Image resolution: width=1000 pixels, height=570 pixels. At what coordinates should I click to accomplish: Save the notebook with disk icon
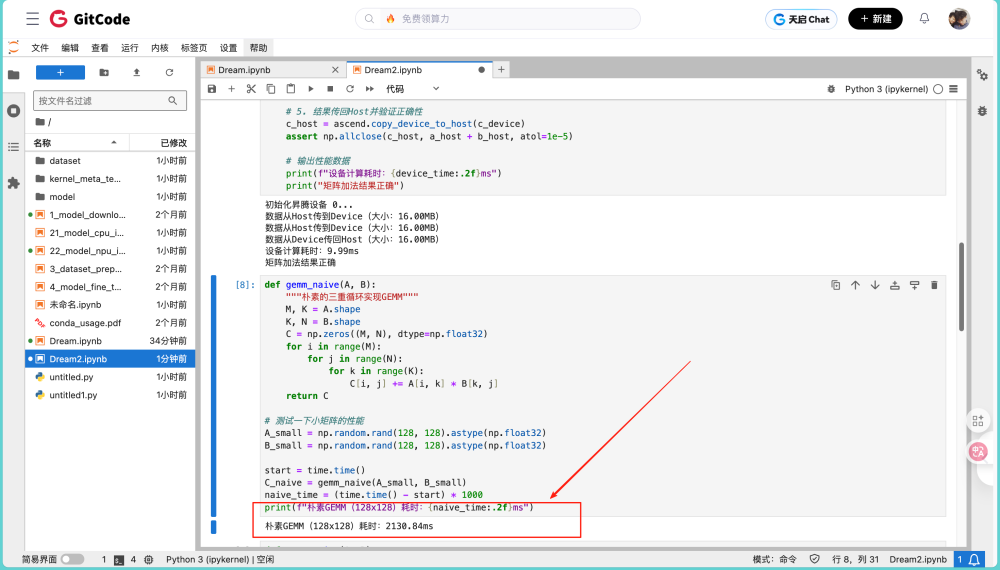pyautogui.click(x=212, y=89)
